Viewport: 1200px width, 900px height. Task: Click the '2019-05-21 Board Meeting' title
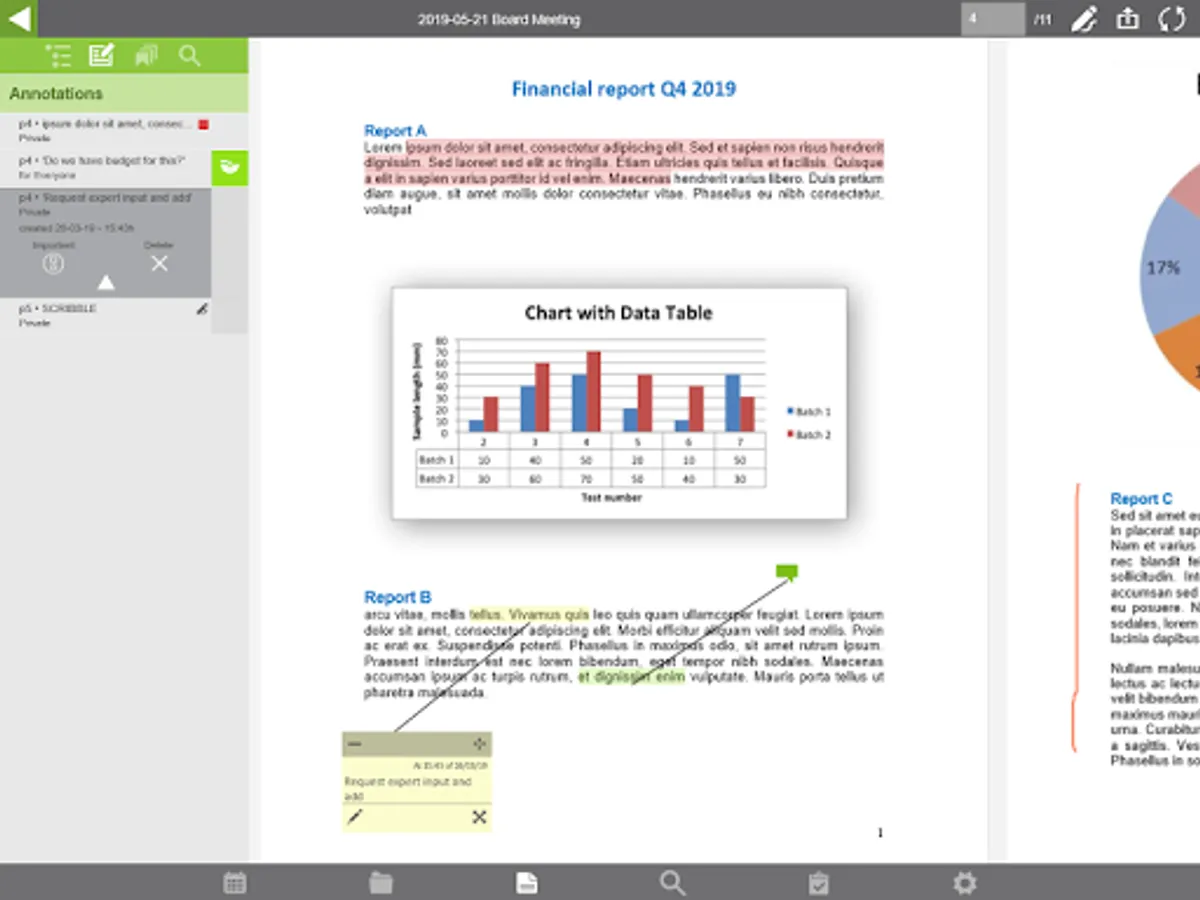(499, 19)
